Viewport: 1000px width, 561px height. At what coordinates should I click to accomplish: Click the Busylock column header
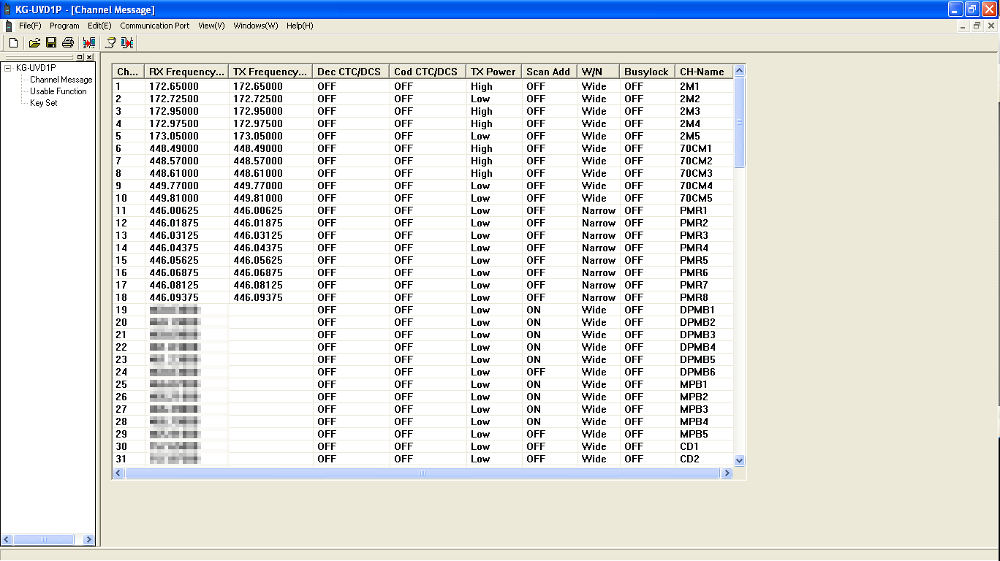coord(647,71)
